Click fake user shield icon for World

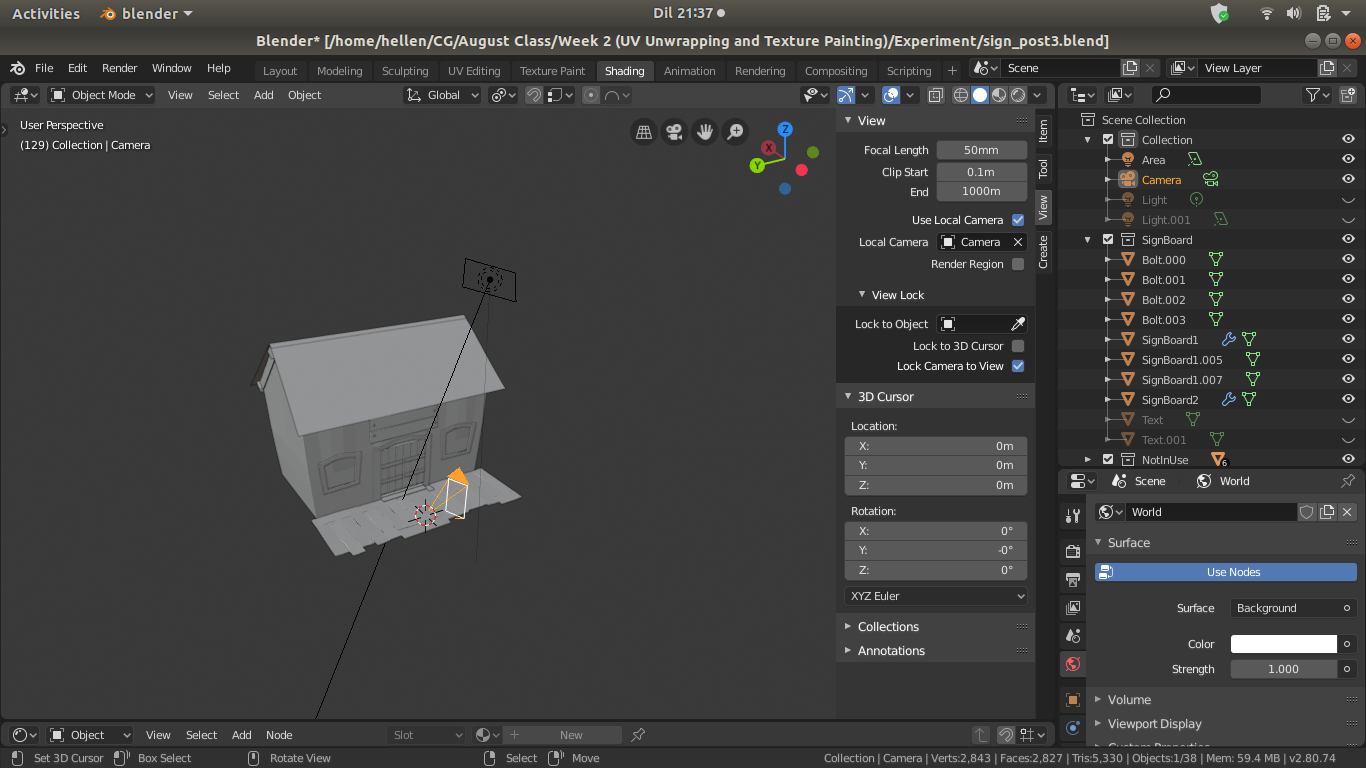[1306, 512]
